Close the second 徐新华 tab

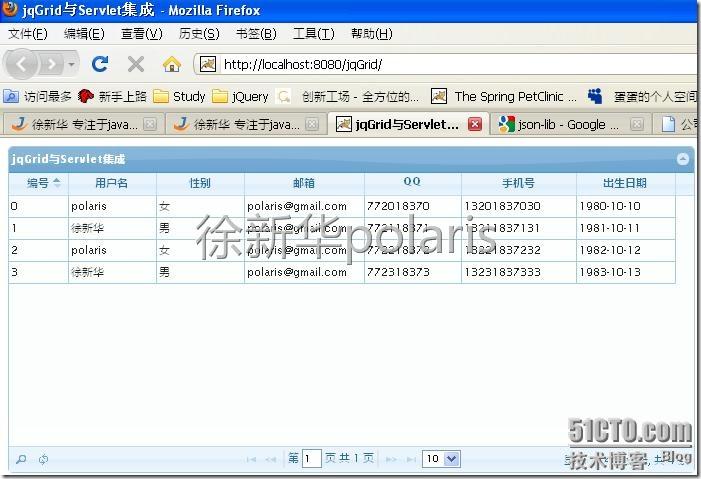pyautogui.click(x=312, y=124)
